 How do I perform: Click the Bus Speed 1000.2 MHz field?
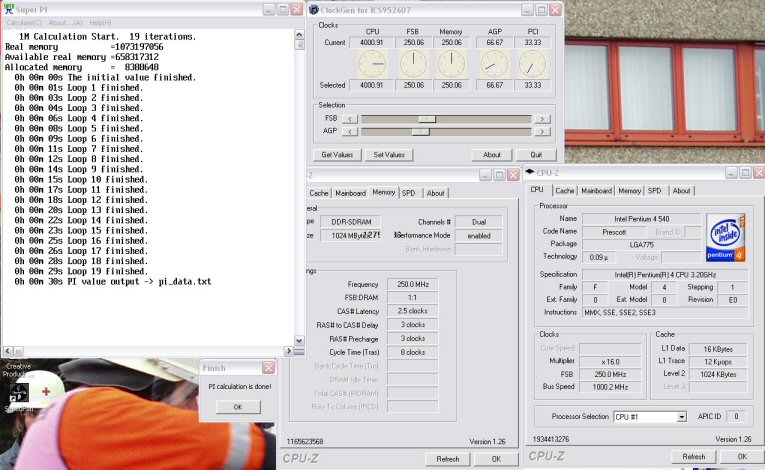point(610,387)
